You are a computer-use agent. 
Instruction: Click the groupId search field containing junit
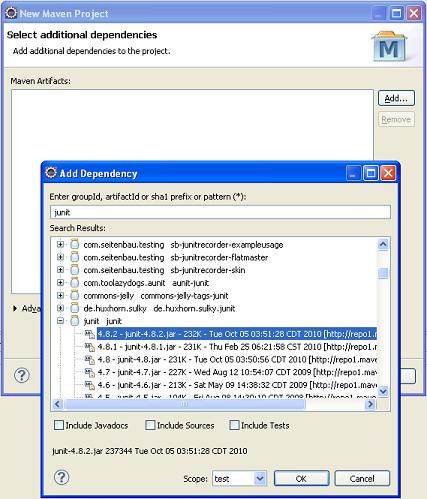click(220, 212)
